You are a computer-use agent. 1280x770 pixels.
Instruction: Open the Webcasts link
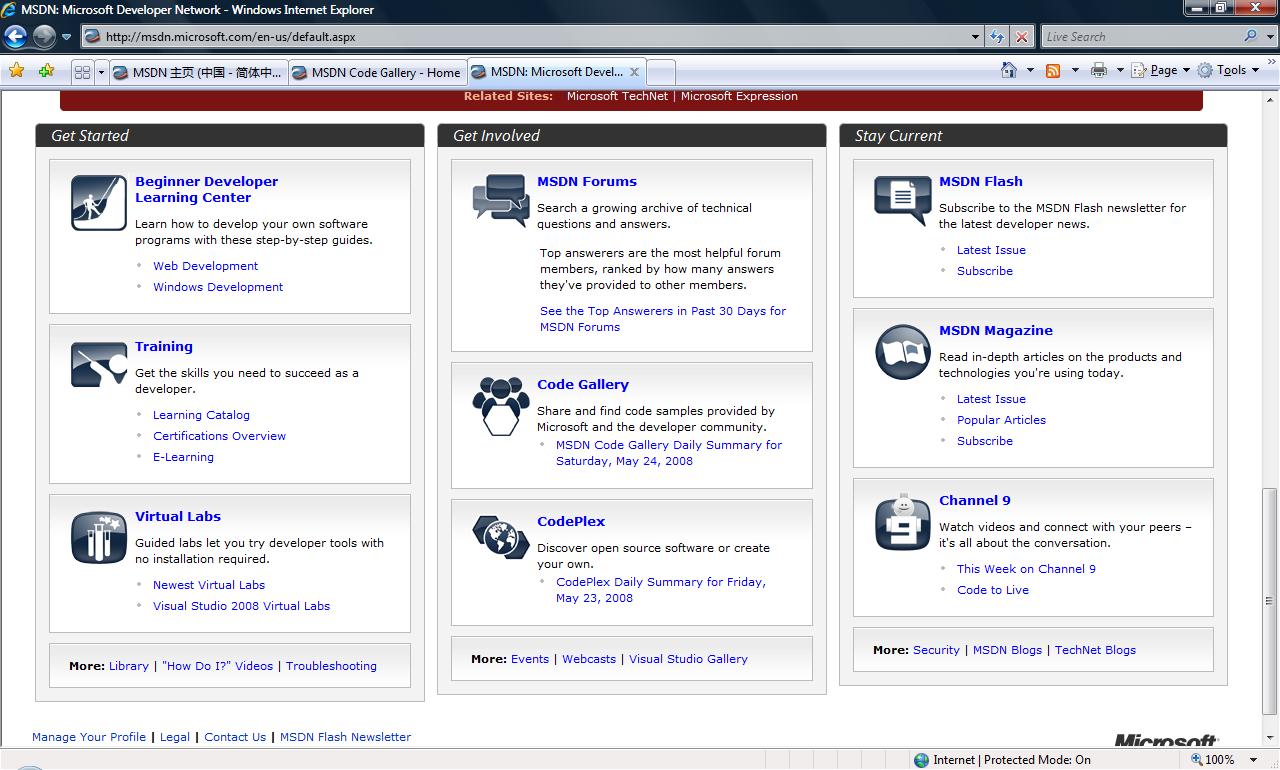tap(588, 659)
